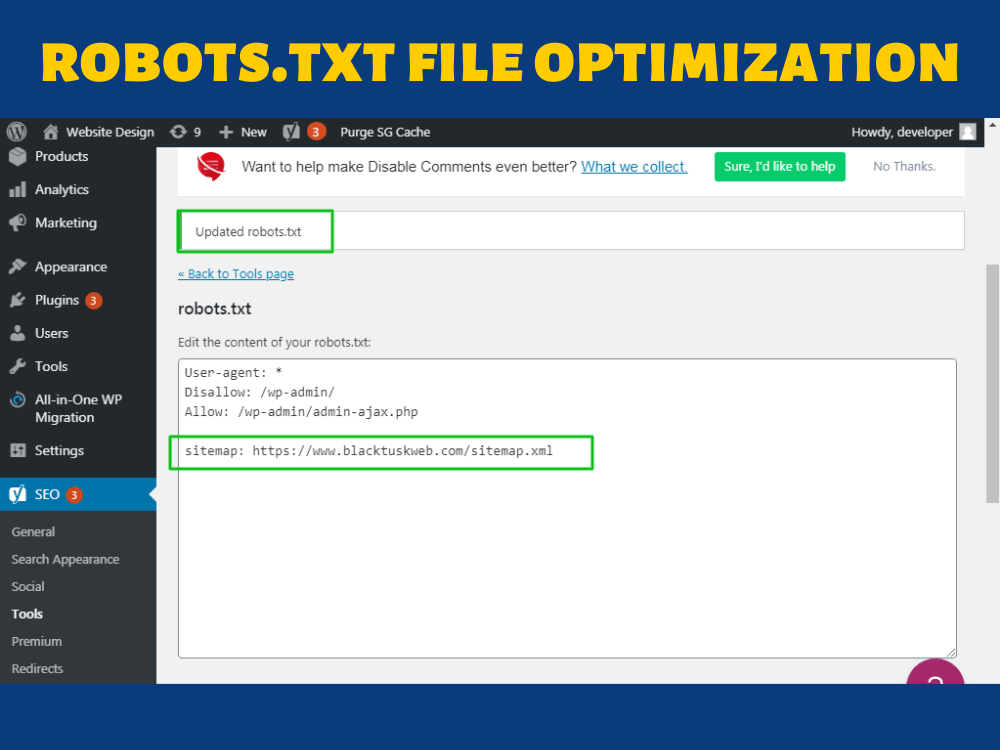Select the SEO menu item

coord(47,494)
